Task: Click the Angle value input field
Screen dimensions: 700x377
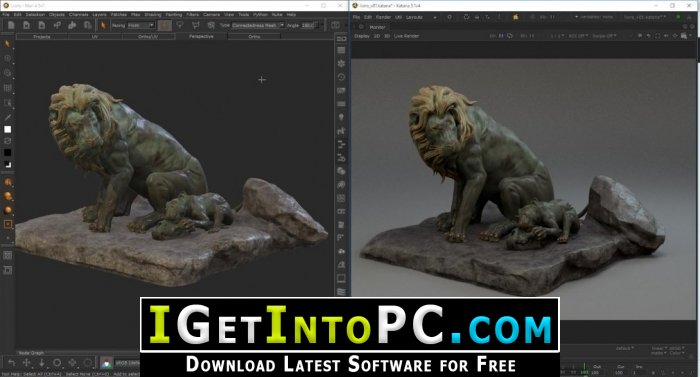Action: [x=308, y=25]
